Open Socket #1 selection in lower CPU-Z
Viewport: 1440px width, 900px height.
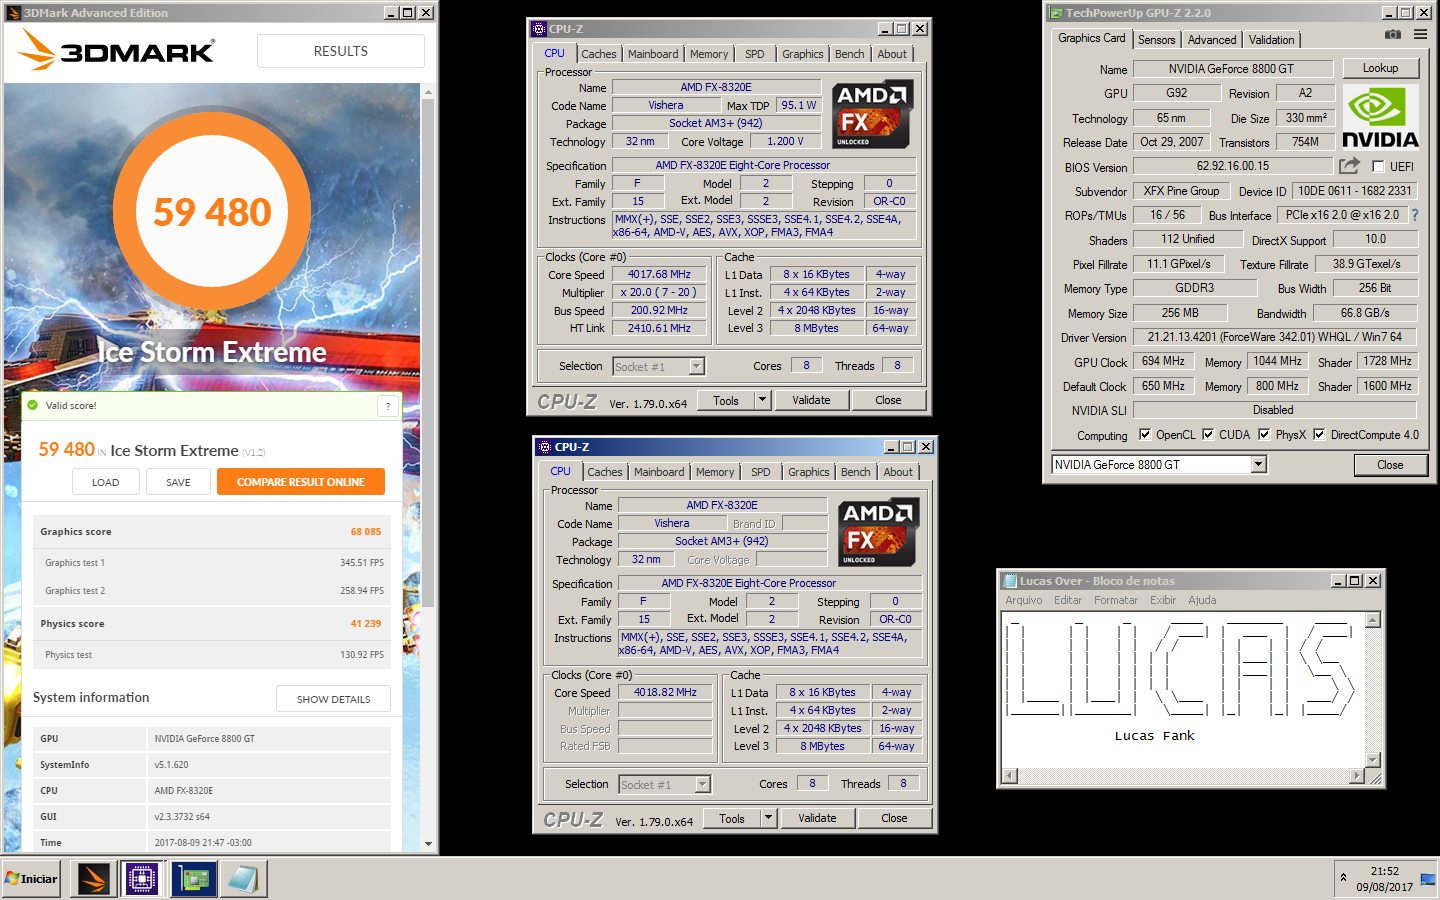(x=665, y=785)
